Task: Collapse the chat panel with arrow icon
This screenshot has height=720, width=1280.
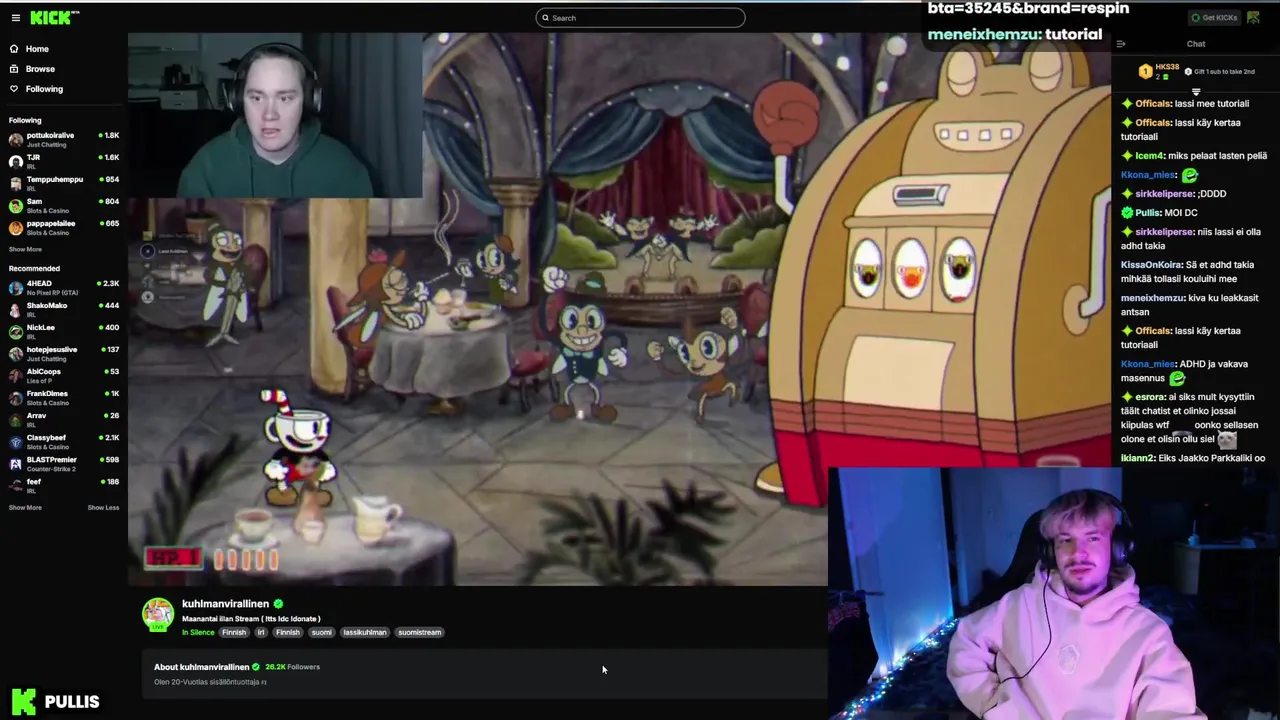Action: (1121, 44)
